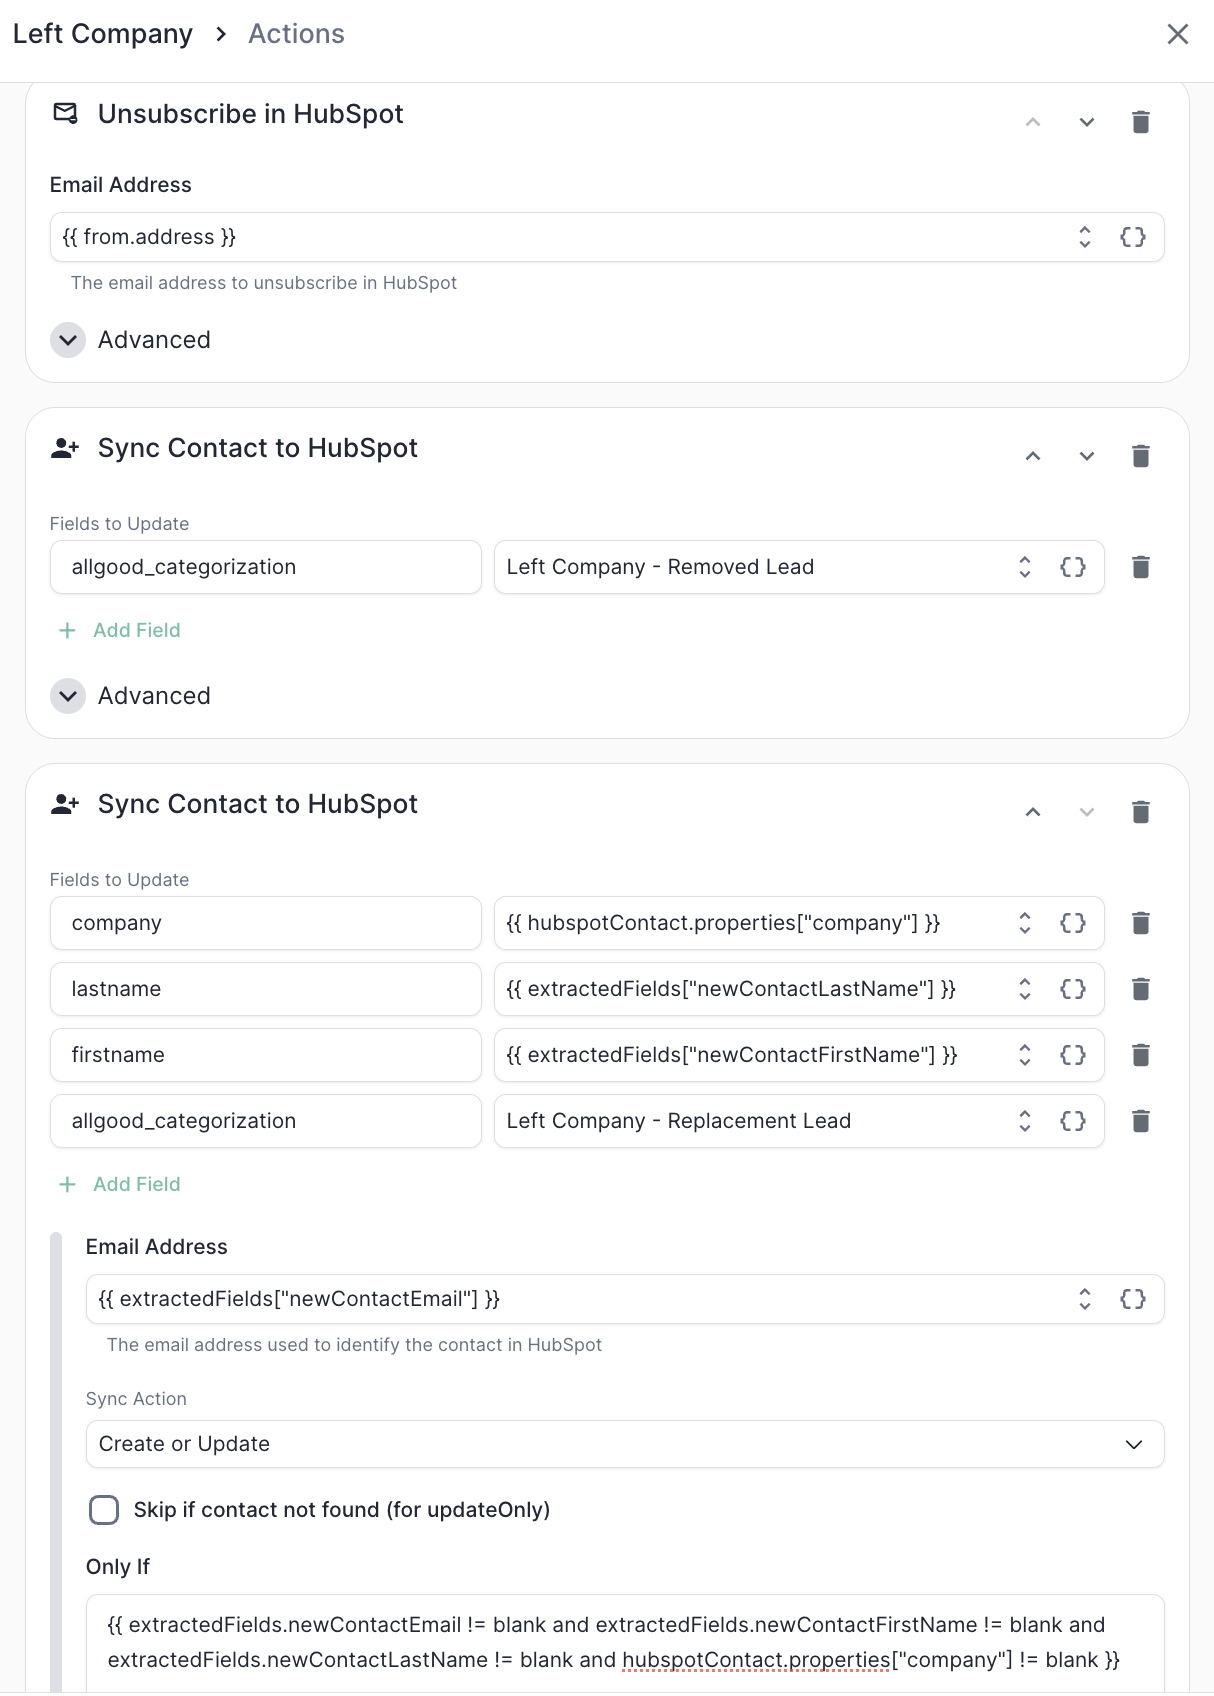Delete the Removed Lead field row
1214x1696 pixels.
[1140, 567]
